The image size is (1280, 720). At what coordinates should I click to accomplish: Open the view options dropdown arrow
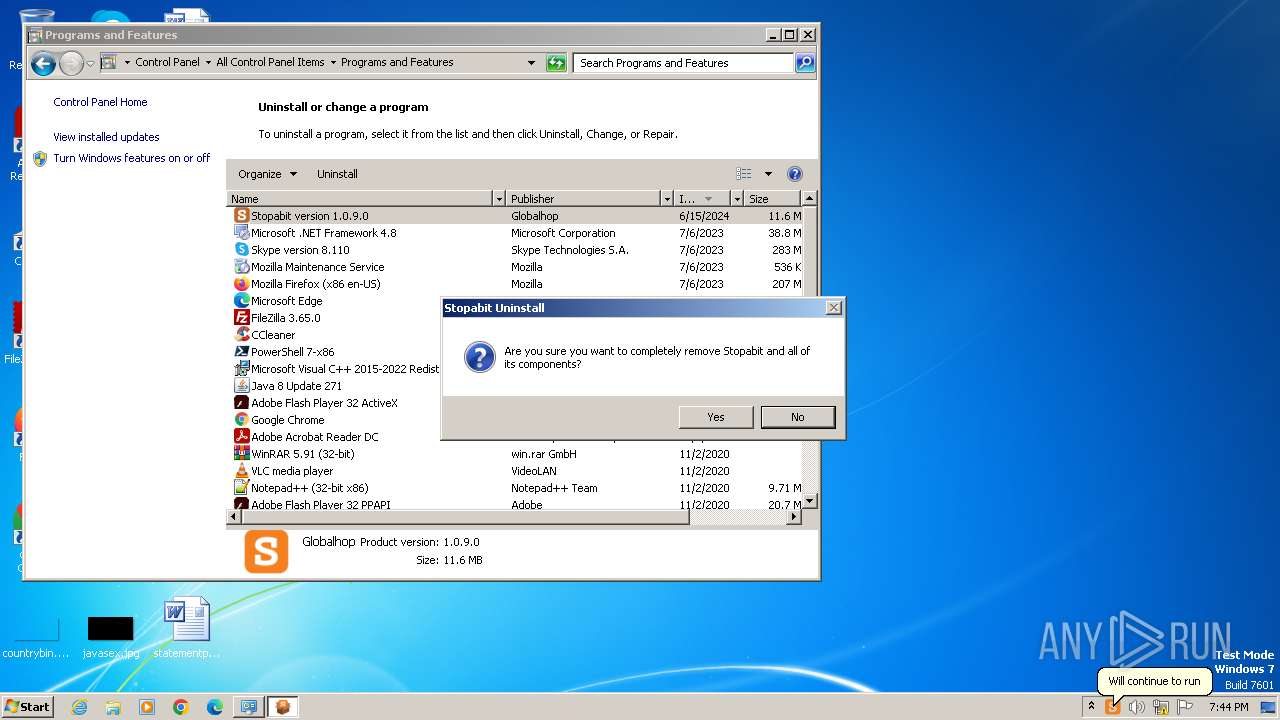click(x=768, y=174)
